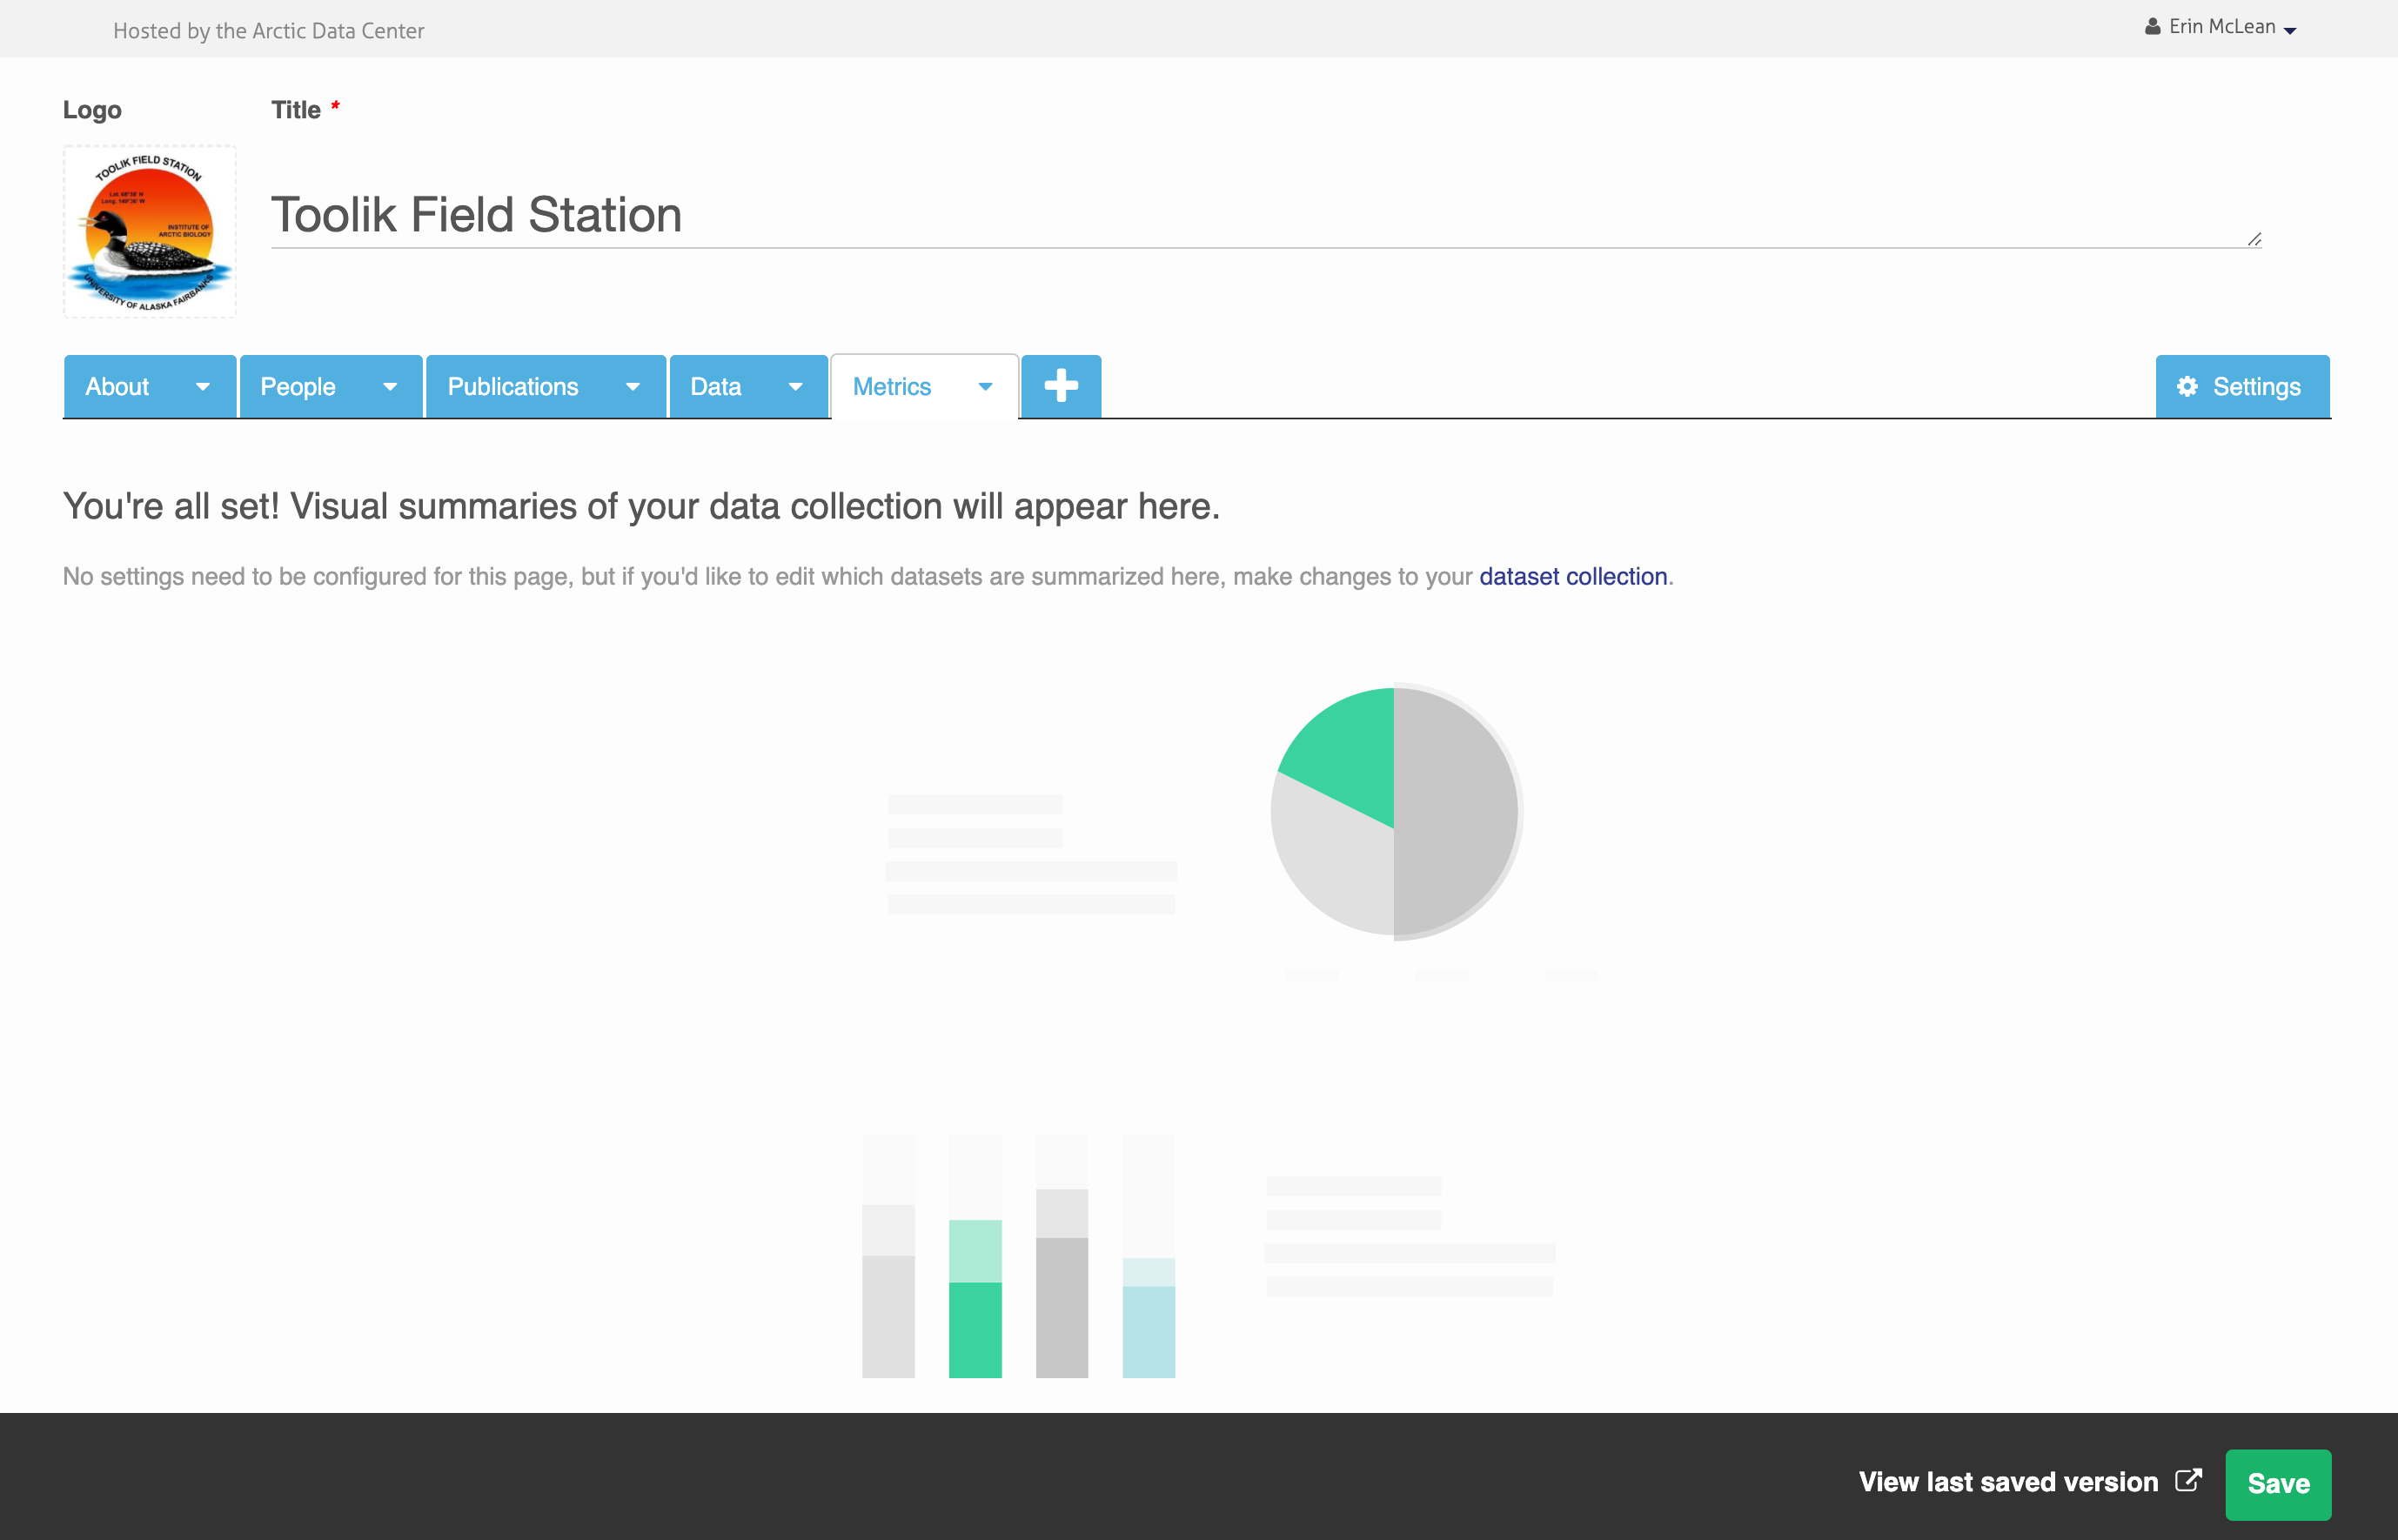The width and height of the screenshot is (2398, 1540).
Task: Open the People tab dropdown arrow
Action: [x=390, y=387]
